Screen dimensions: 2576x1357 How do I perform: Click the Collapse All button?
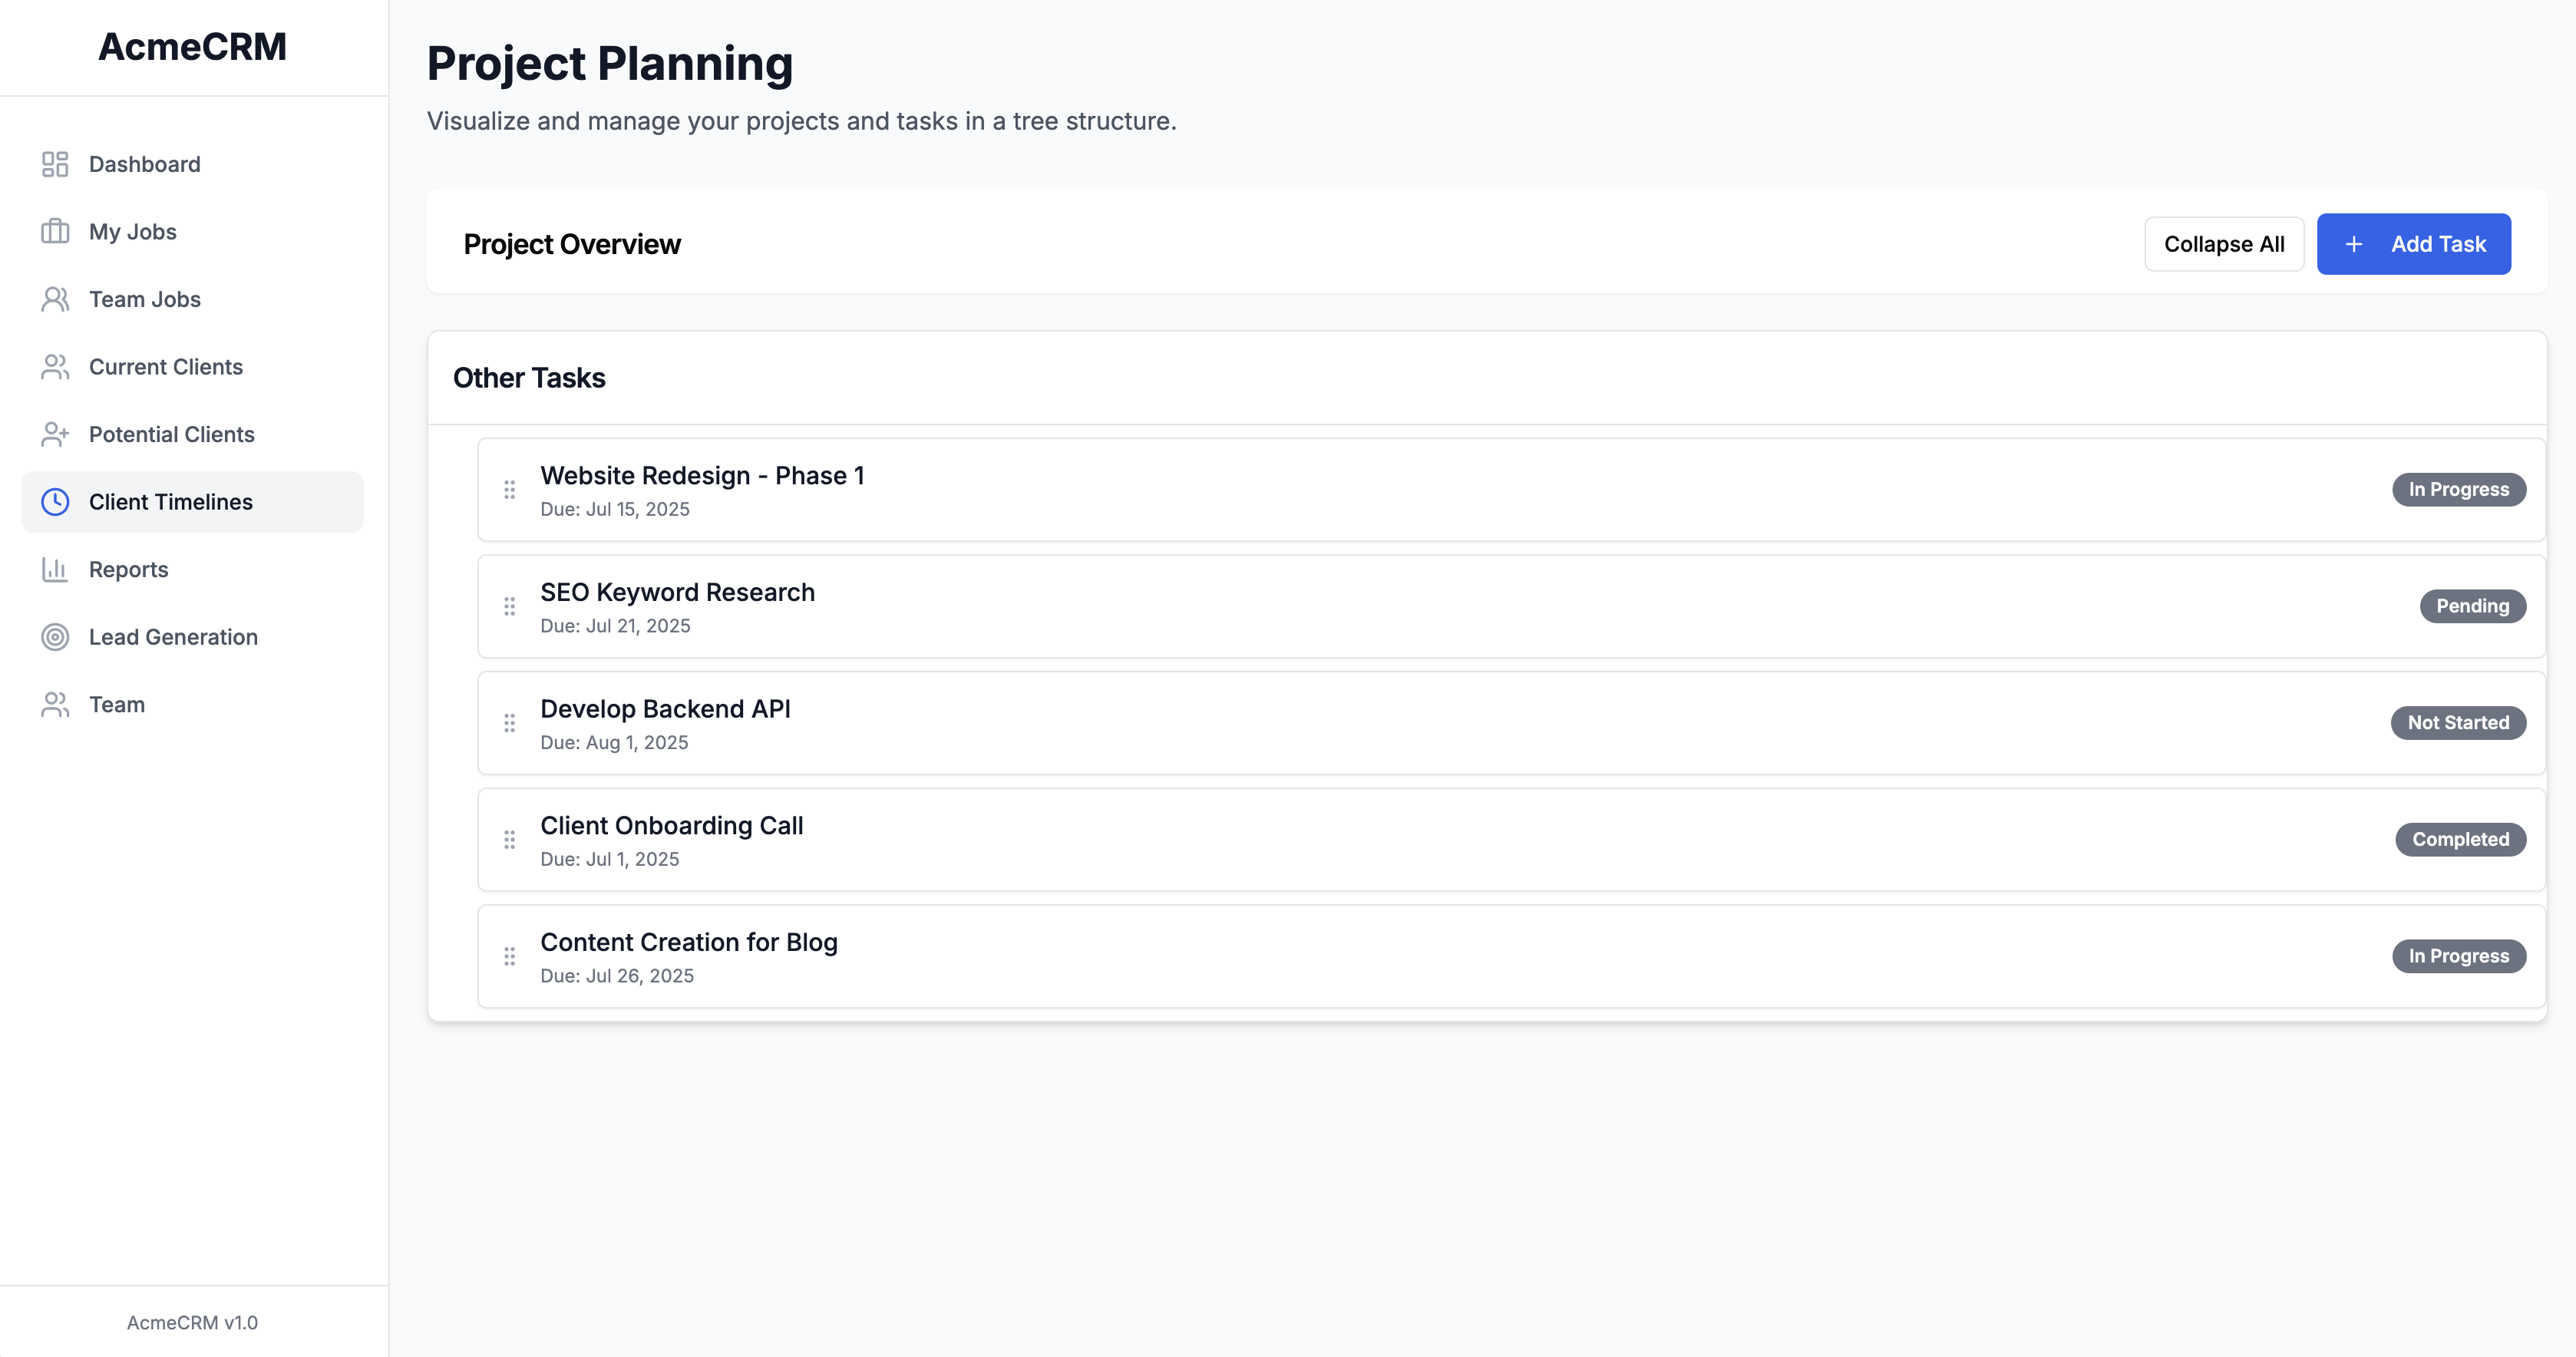click(2224, 244)
